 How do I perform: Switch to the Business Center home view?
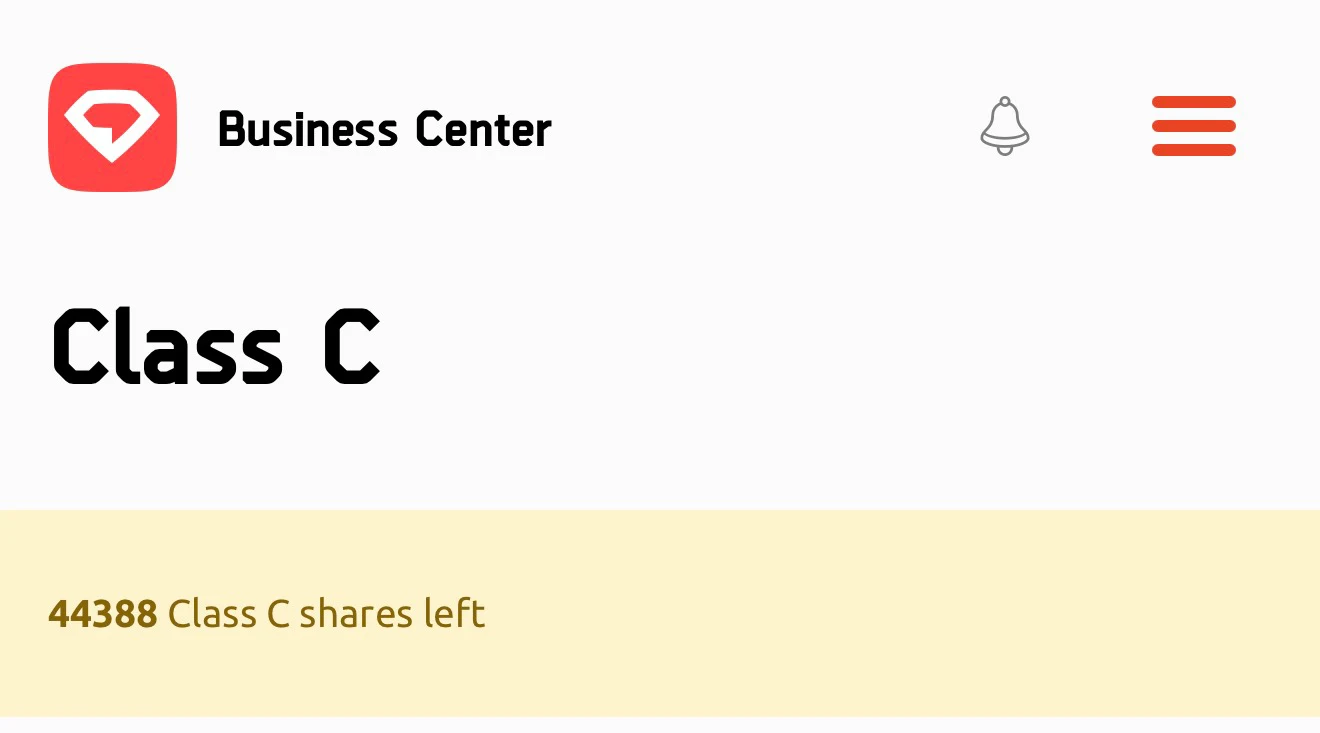[x=384, y=128]
